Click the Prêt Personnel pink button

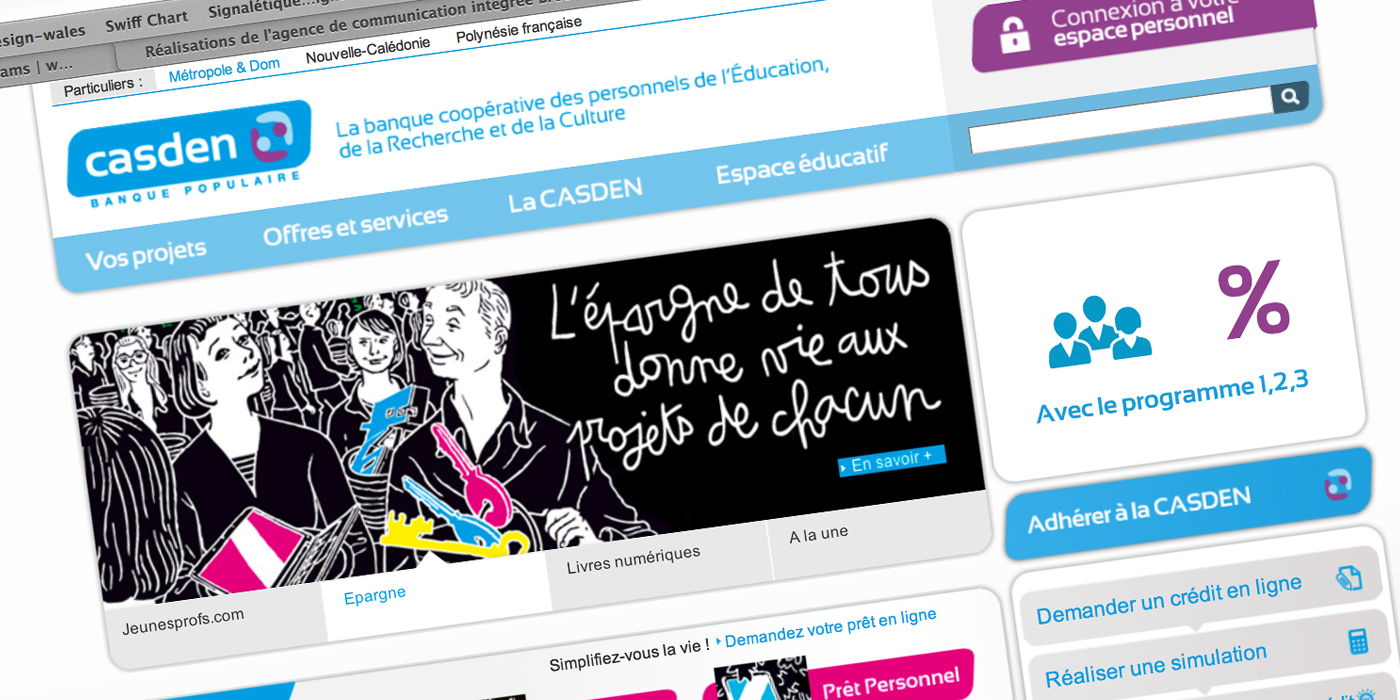click(891, 682)
